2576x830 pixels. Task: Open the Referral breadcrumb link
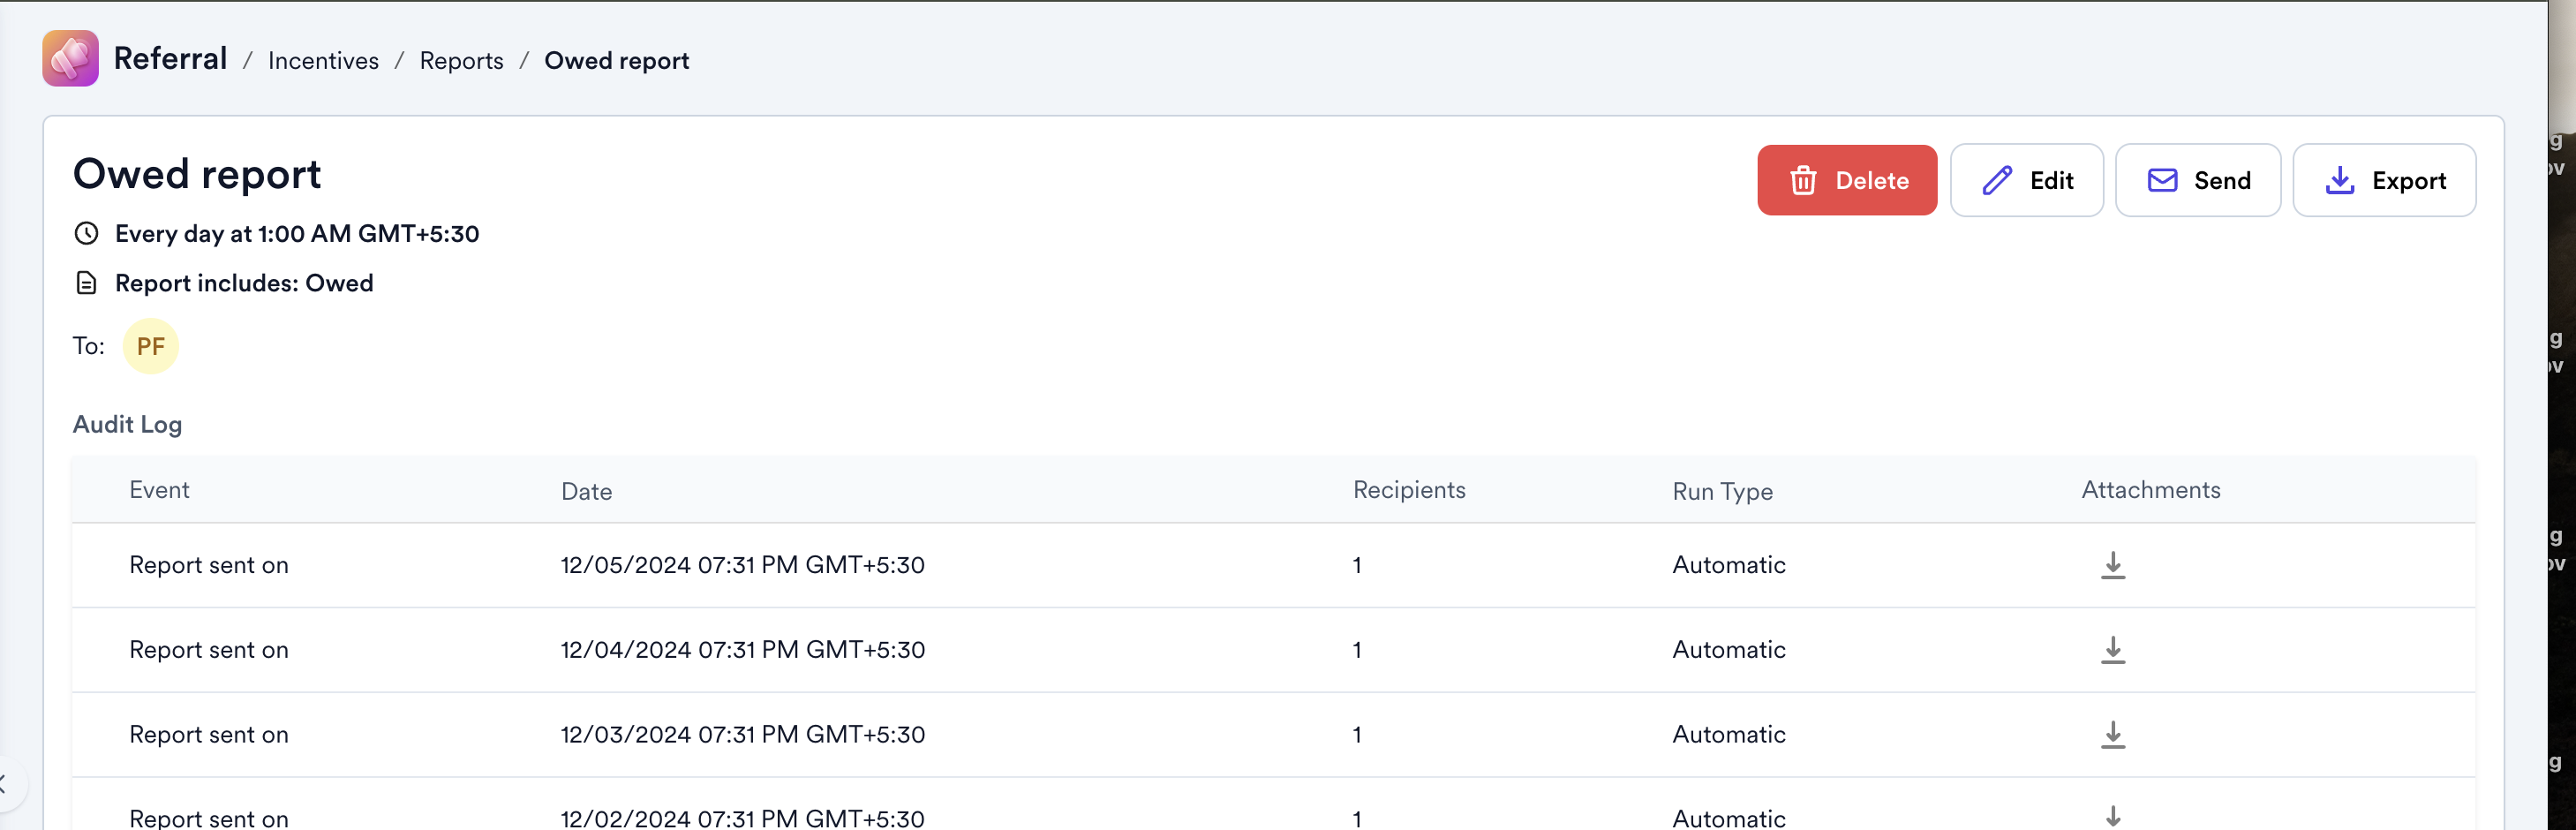170,59
